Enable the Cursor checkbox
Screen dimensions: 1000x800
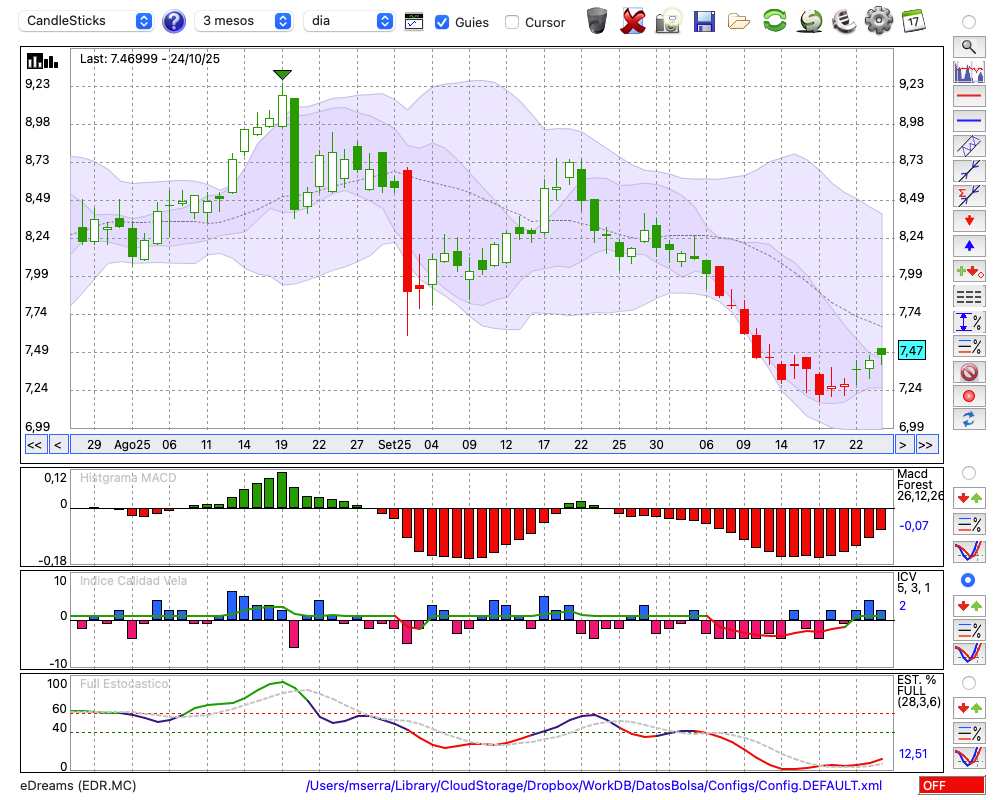coord(511,22)
